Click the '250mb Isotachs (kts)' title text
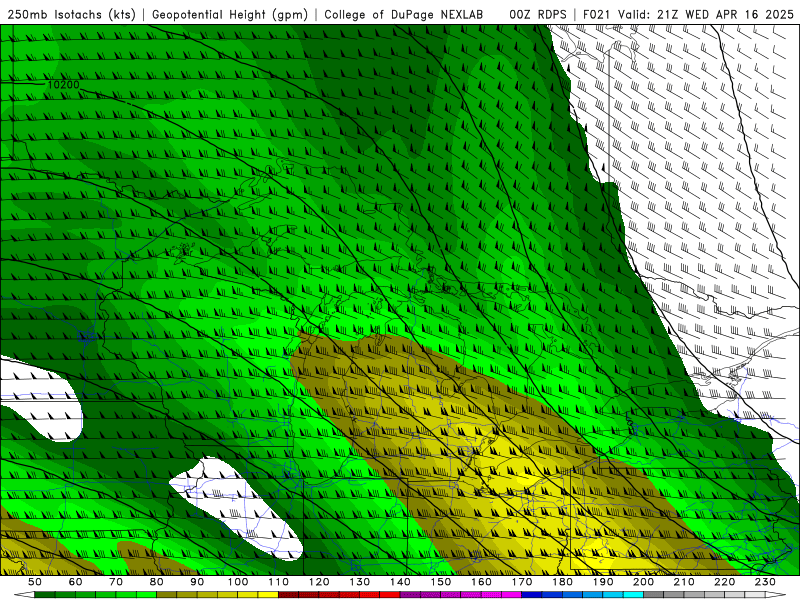This screenshot has width=800, height=600. 71,15
